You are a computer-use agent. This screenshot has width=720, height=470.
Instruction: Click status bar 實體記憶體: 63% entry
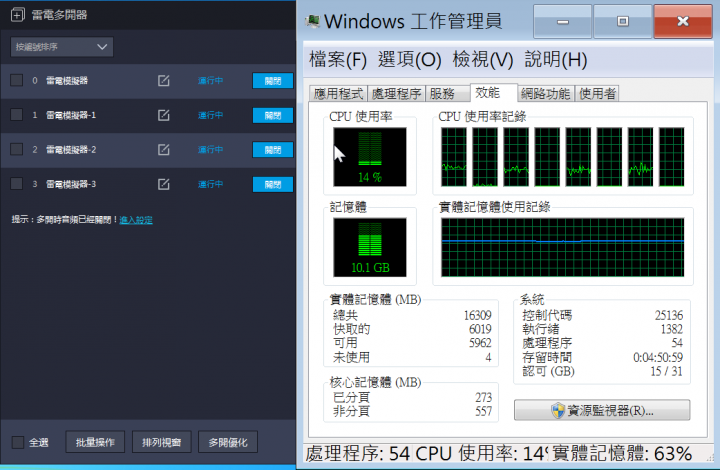622,453
